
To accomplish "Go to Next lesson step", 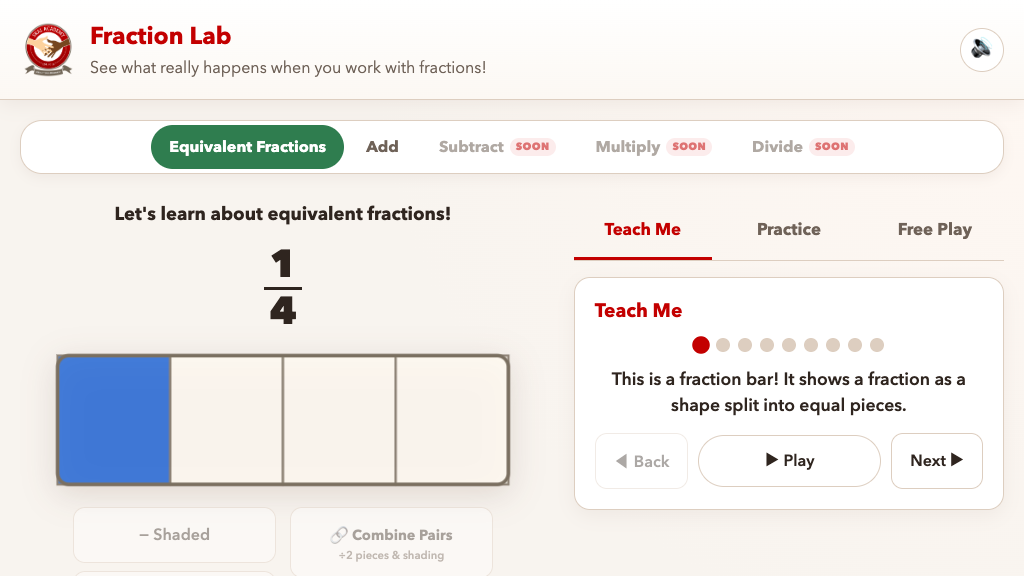I will (x=936, y=461).
